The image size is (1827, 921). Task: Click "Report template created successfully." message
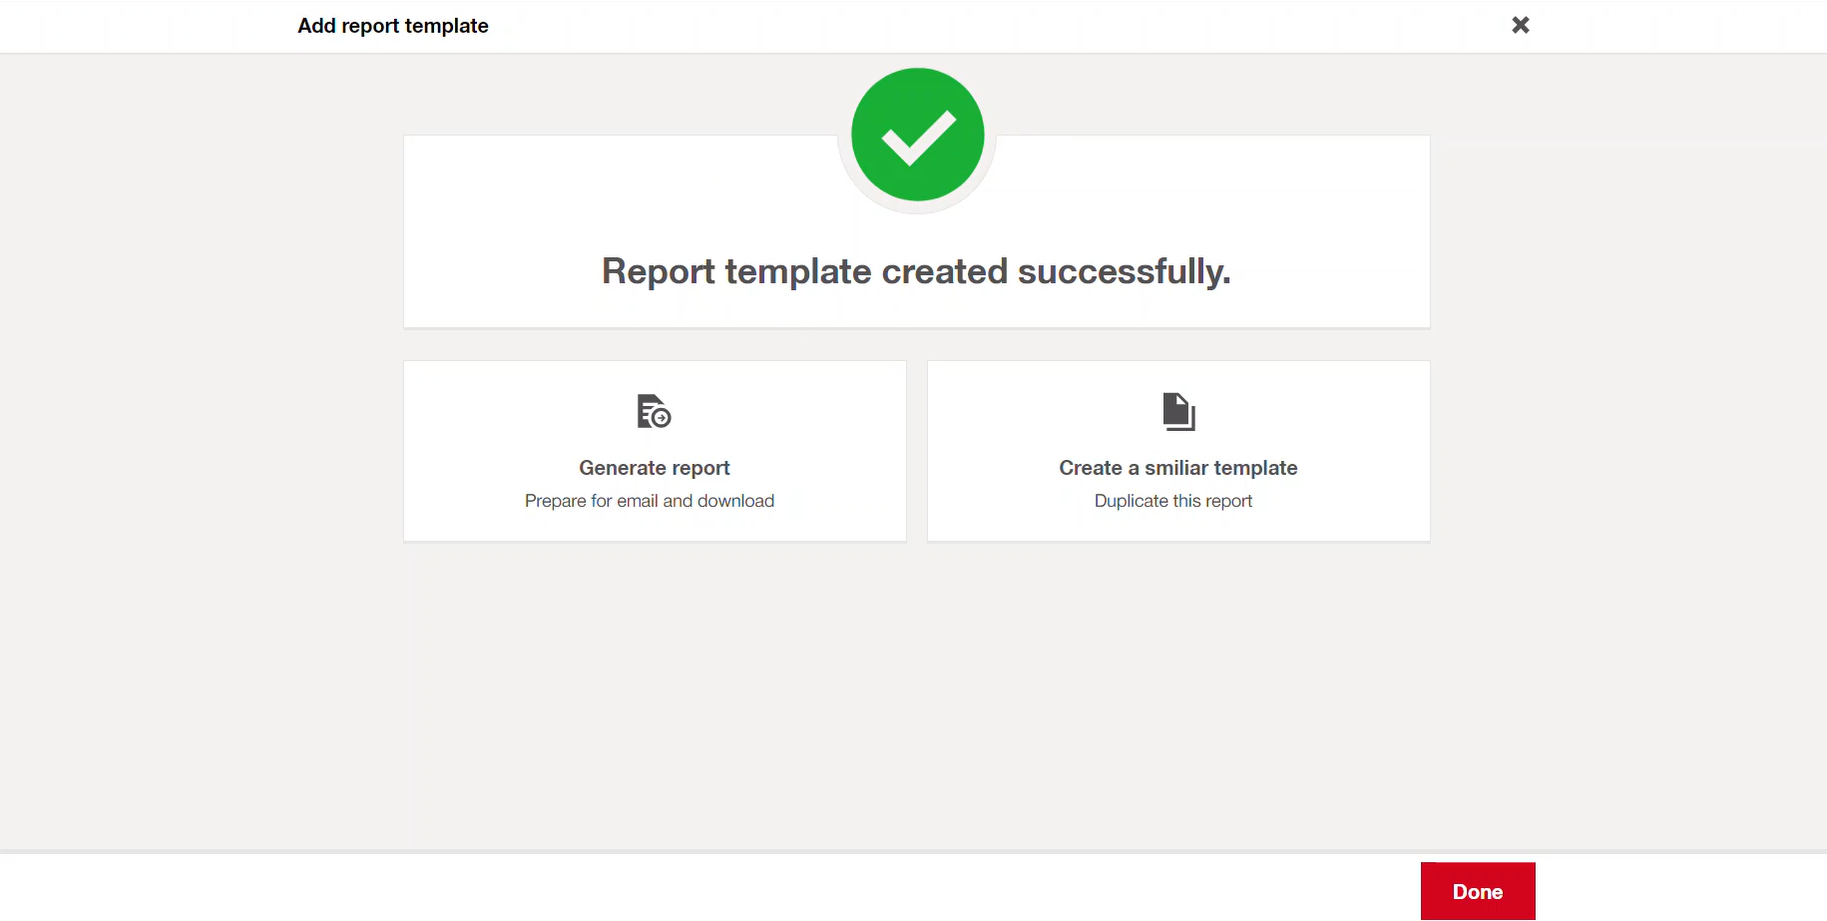tap(916, 271)
